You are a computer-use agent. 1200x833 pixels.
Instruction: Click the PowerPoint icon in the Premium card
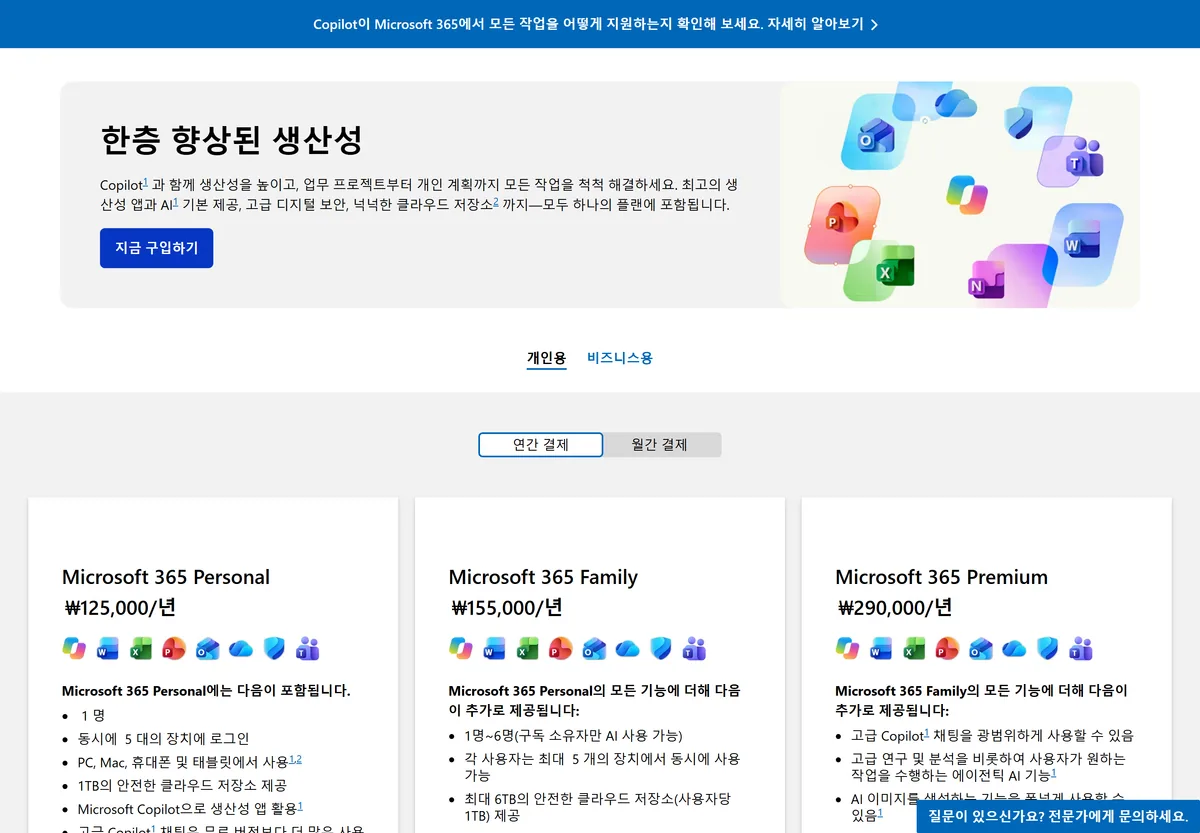(x=947, y=648)
